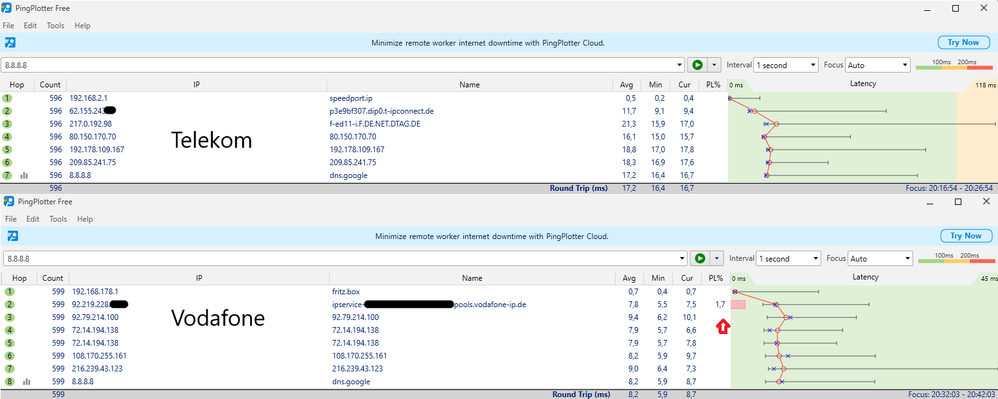Open Help menu in Vodafone window
The image size is (998, 399).
(x=85, y=219)
